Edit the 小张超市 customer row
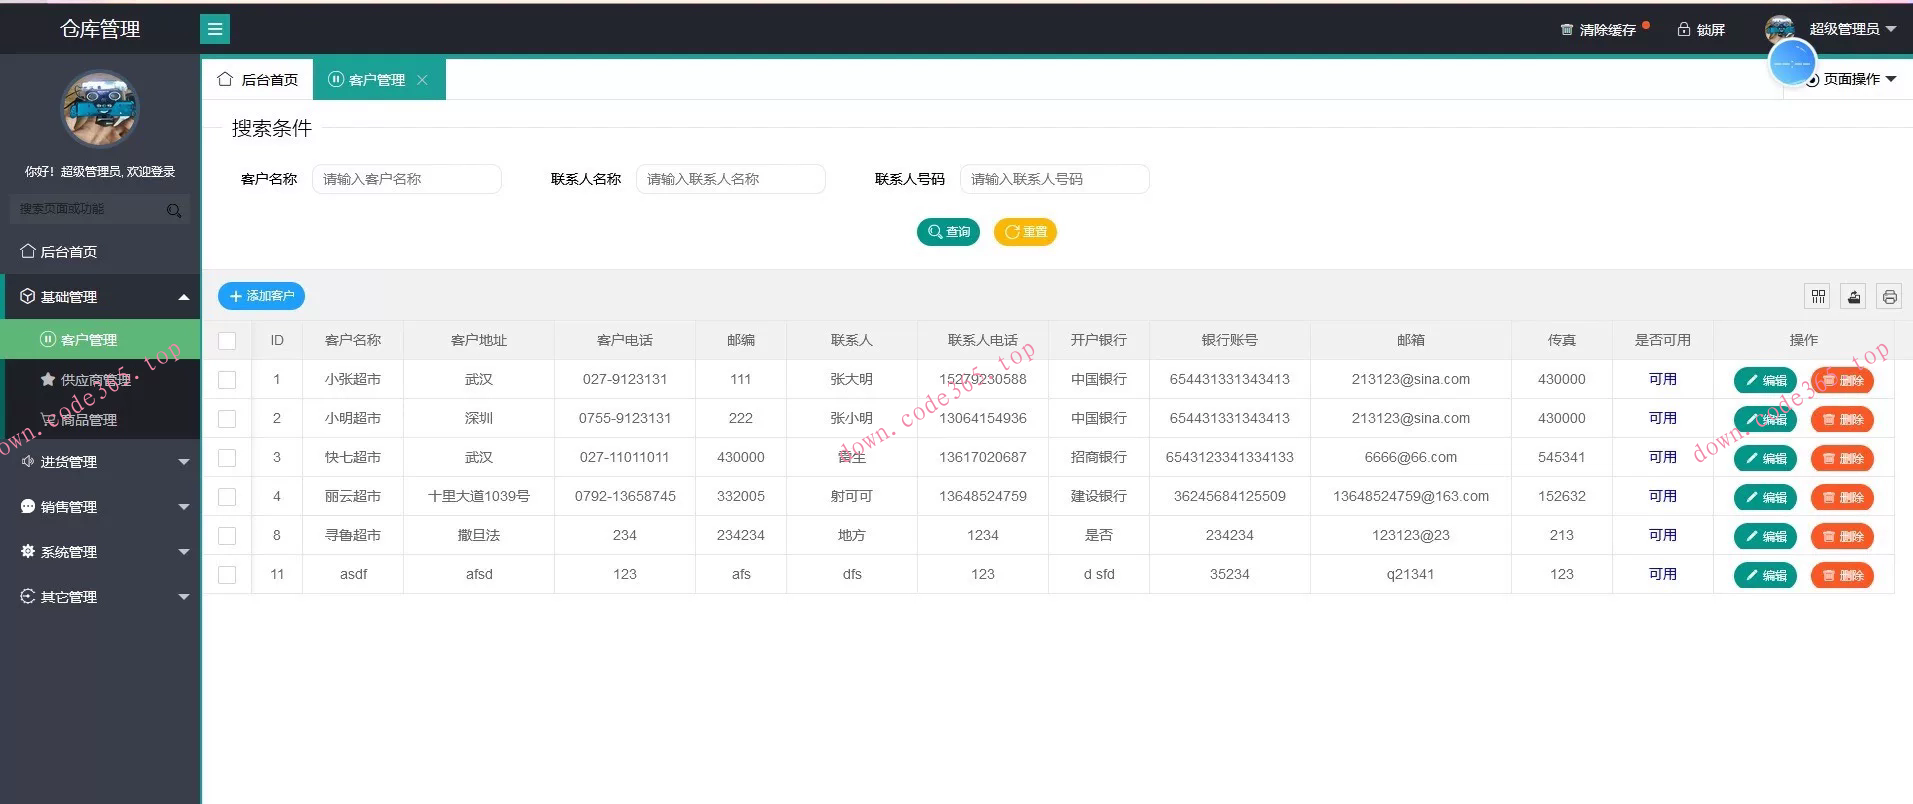The width and height of the screenshot is (1913, 804). 1765,380
